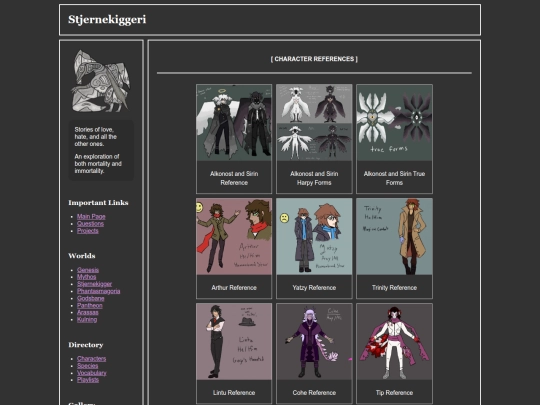Click the Tip Reference caption

click(394, 393)
